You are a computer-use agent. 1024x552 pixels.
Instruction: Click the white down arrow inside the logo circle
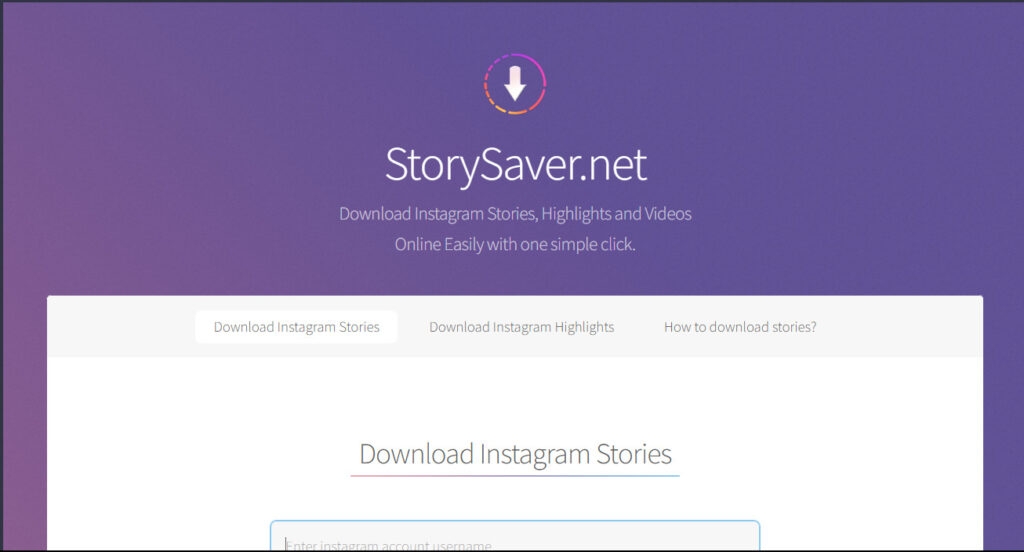pos(515,84)
